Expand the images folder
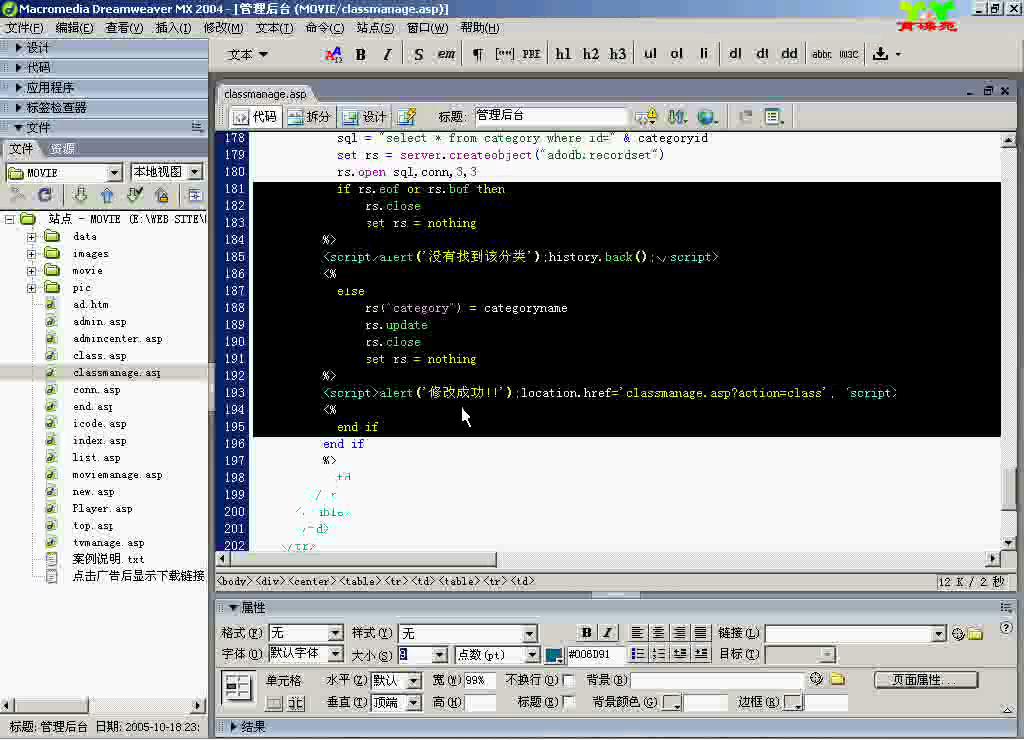The height and width of the screenshot is (740, 1024). point(31,254)
